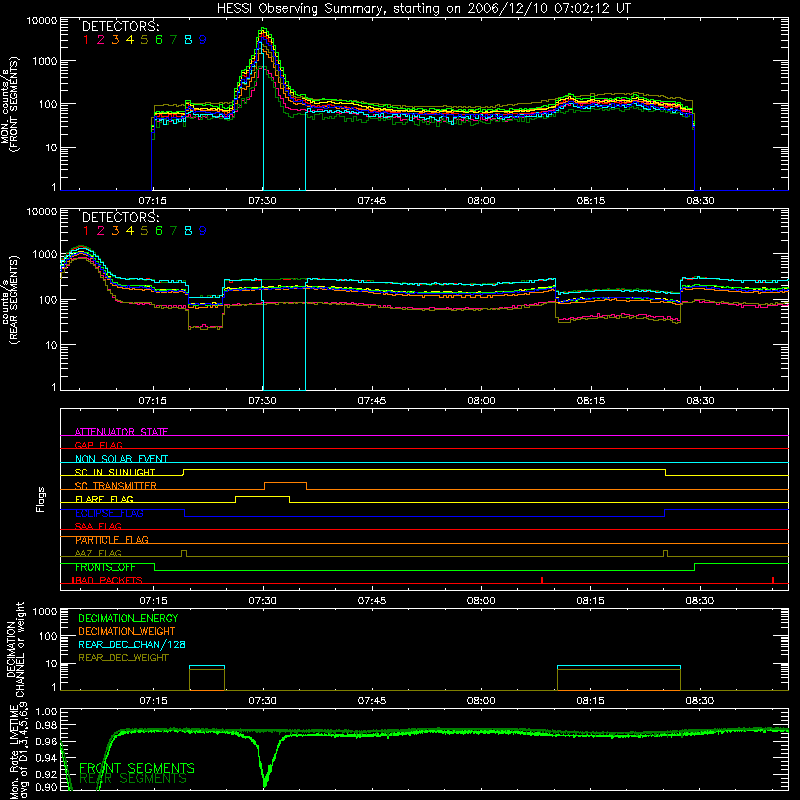Choose detector 8 in the front segments legend
The image size is (800, 800).
point(188,40)
